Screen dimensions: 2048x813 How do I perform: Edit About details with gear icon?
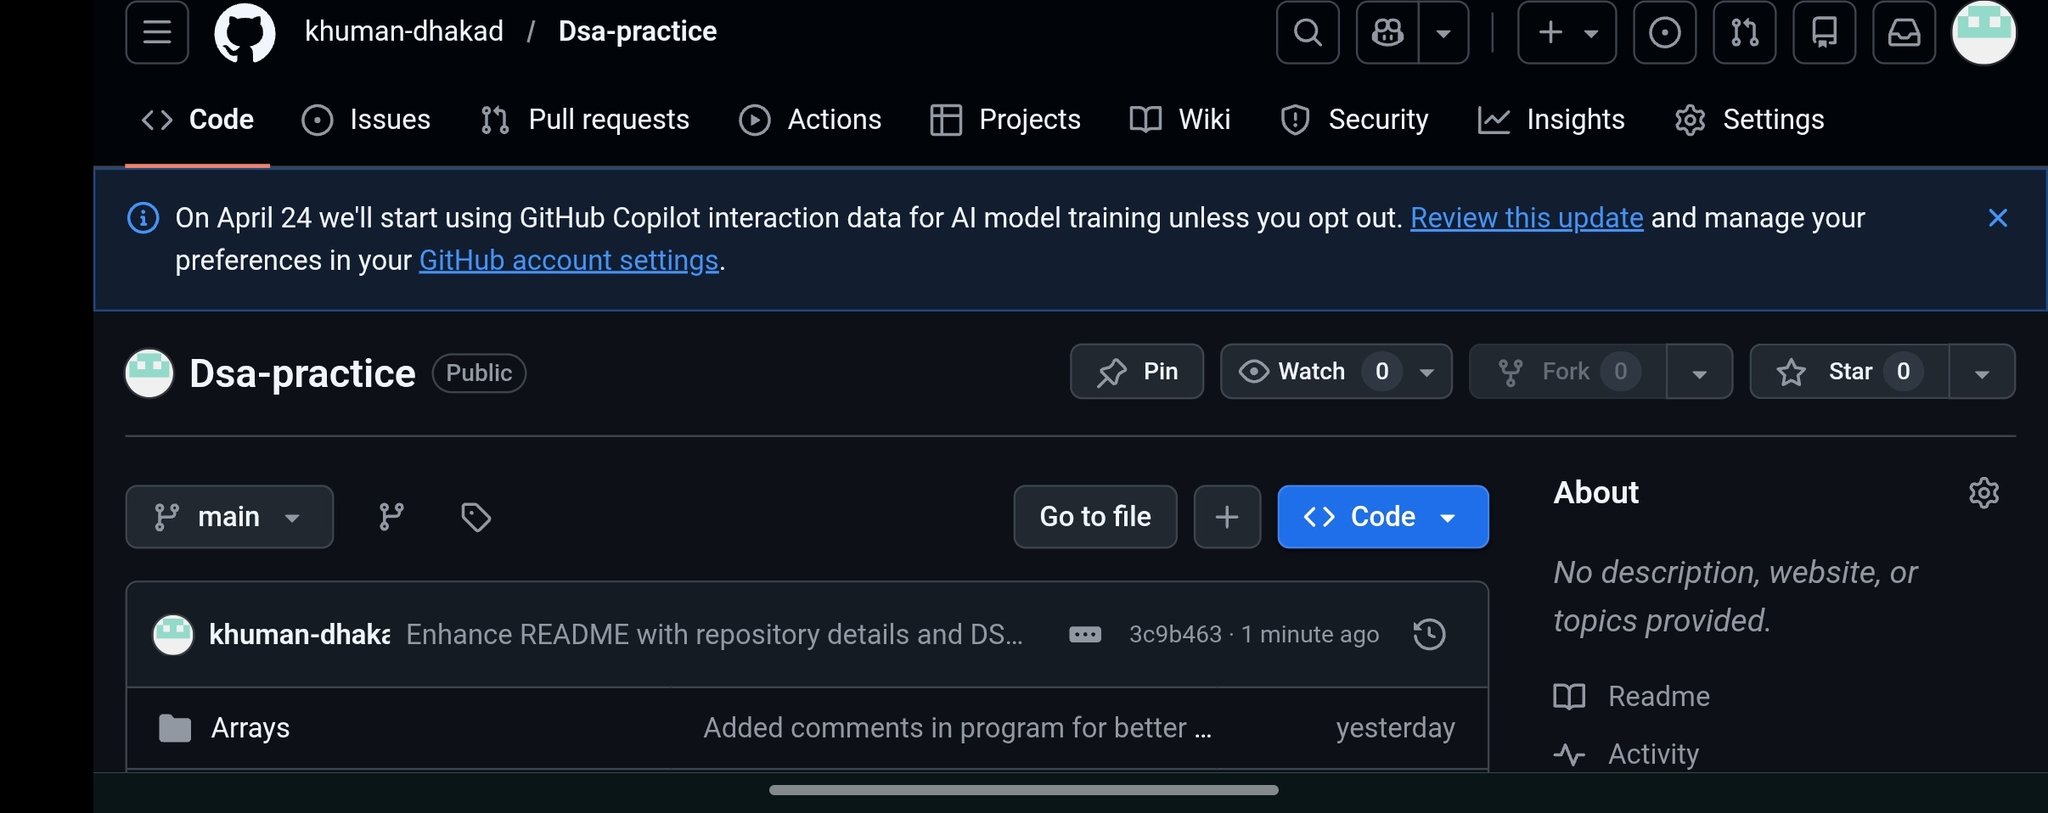pos(1983,492)
